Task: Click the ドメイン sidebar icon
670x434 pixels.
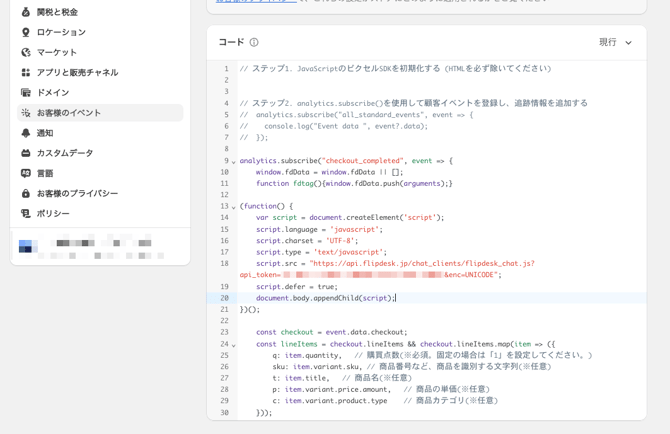Action: pyautogui.click(x=26, y=92)
